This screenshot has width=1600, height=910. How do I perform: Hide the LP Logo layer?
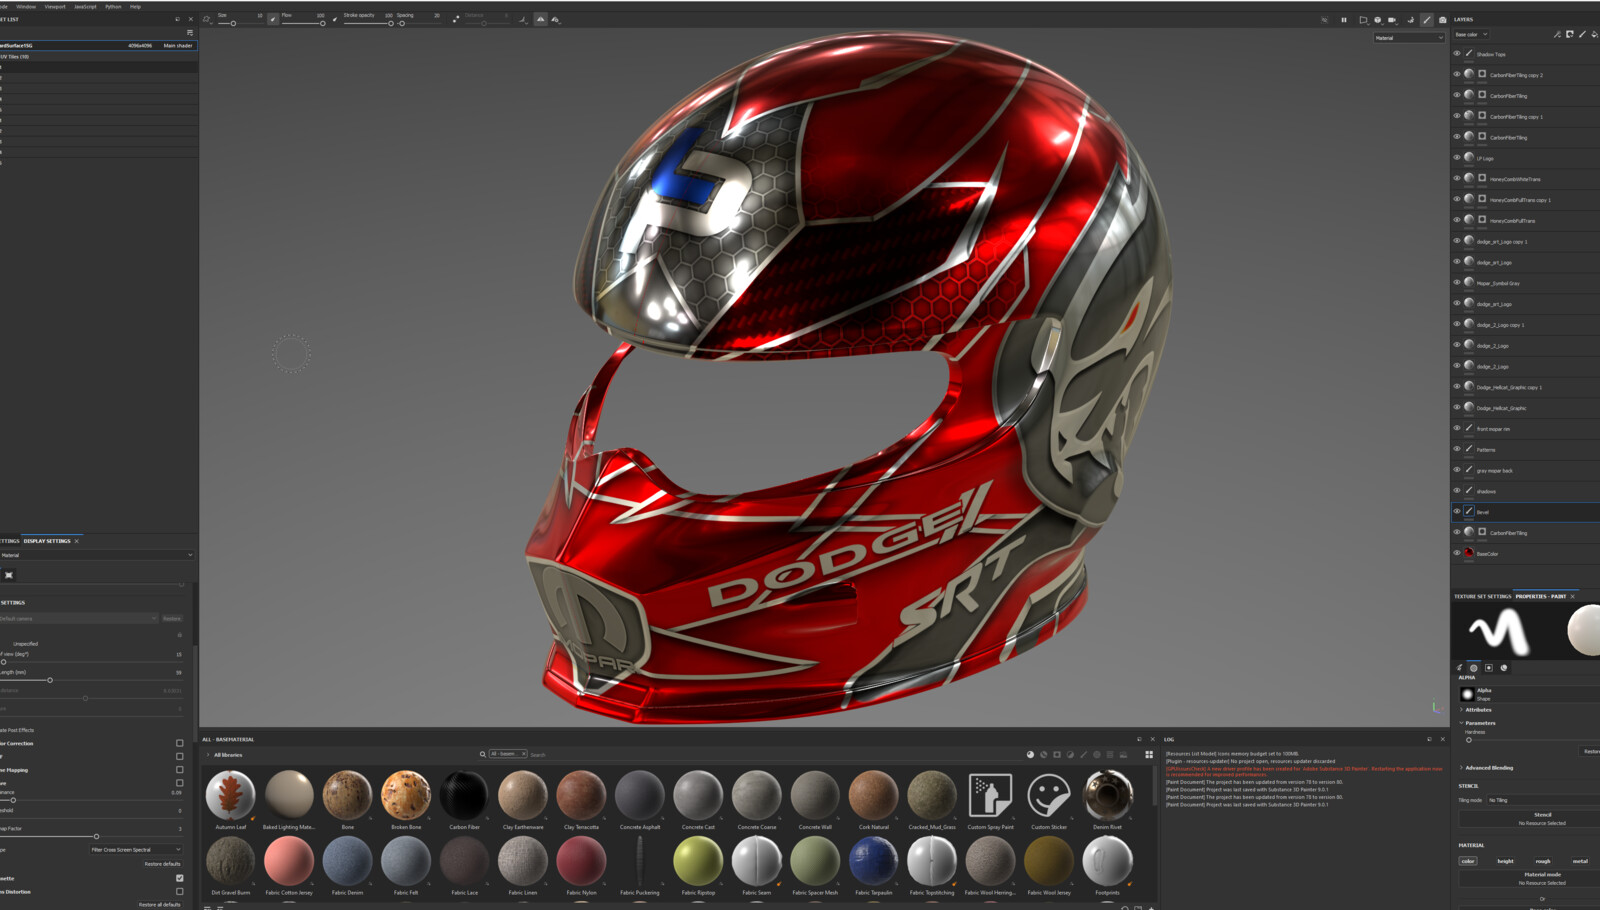1457,158
